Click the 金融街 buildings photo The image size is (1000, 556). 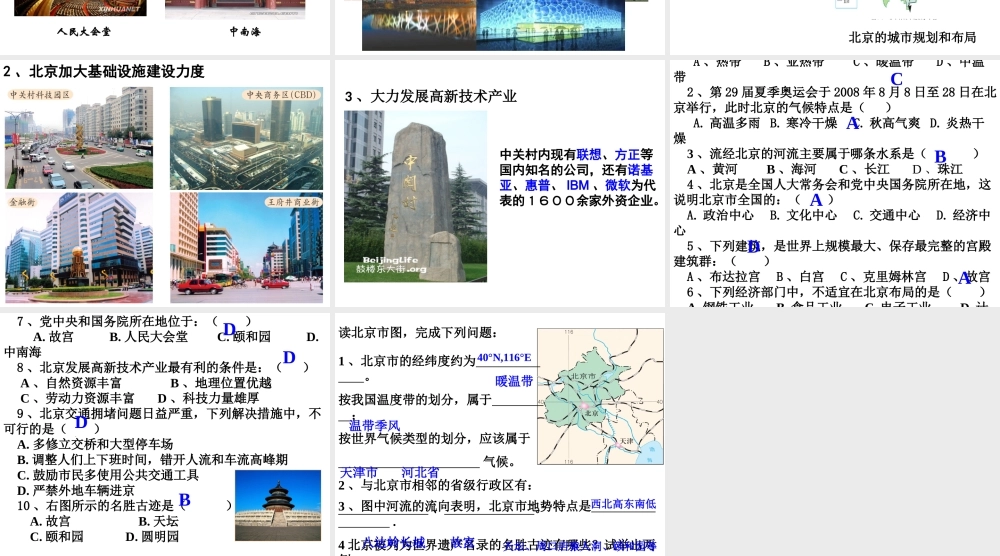coord(79,248)
